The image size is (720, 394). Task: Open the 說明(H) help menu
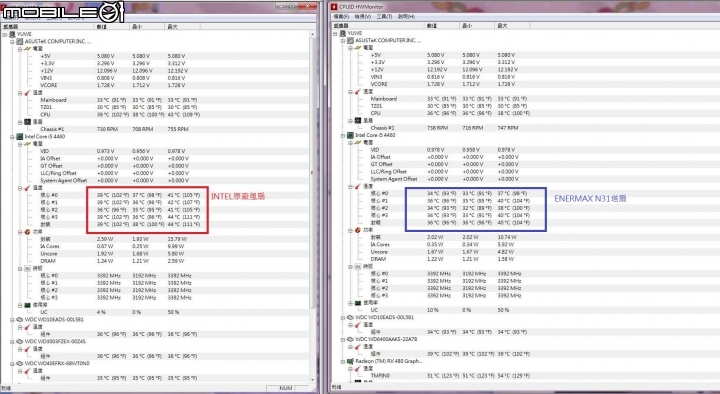coord(406,17)
